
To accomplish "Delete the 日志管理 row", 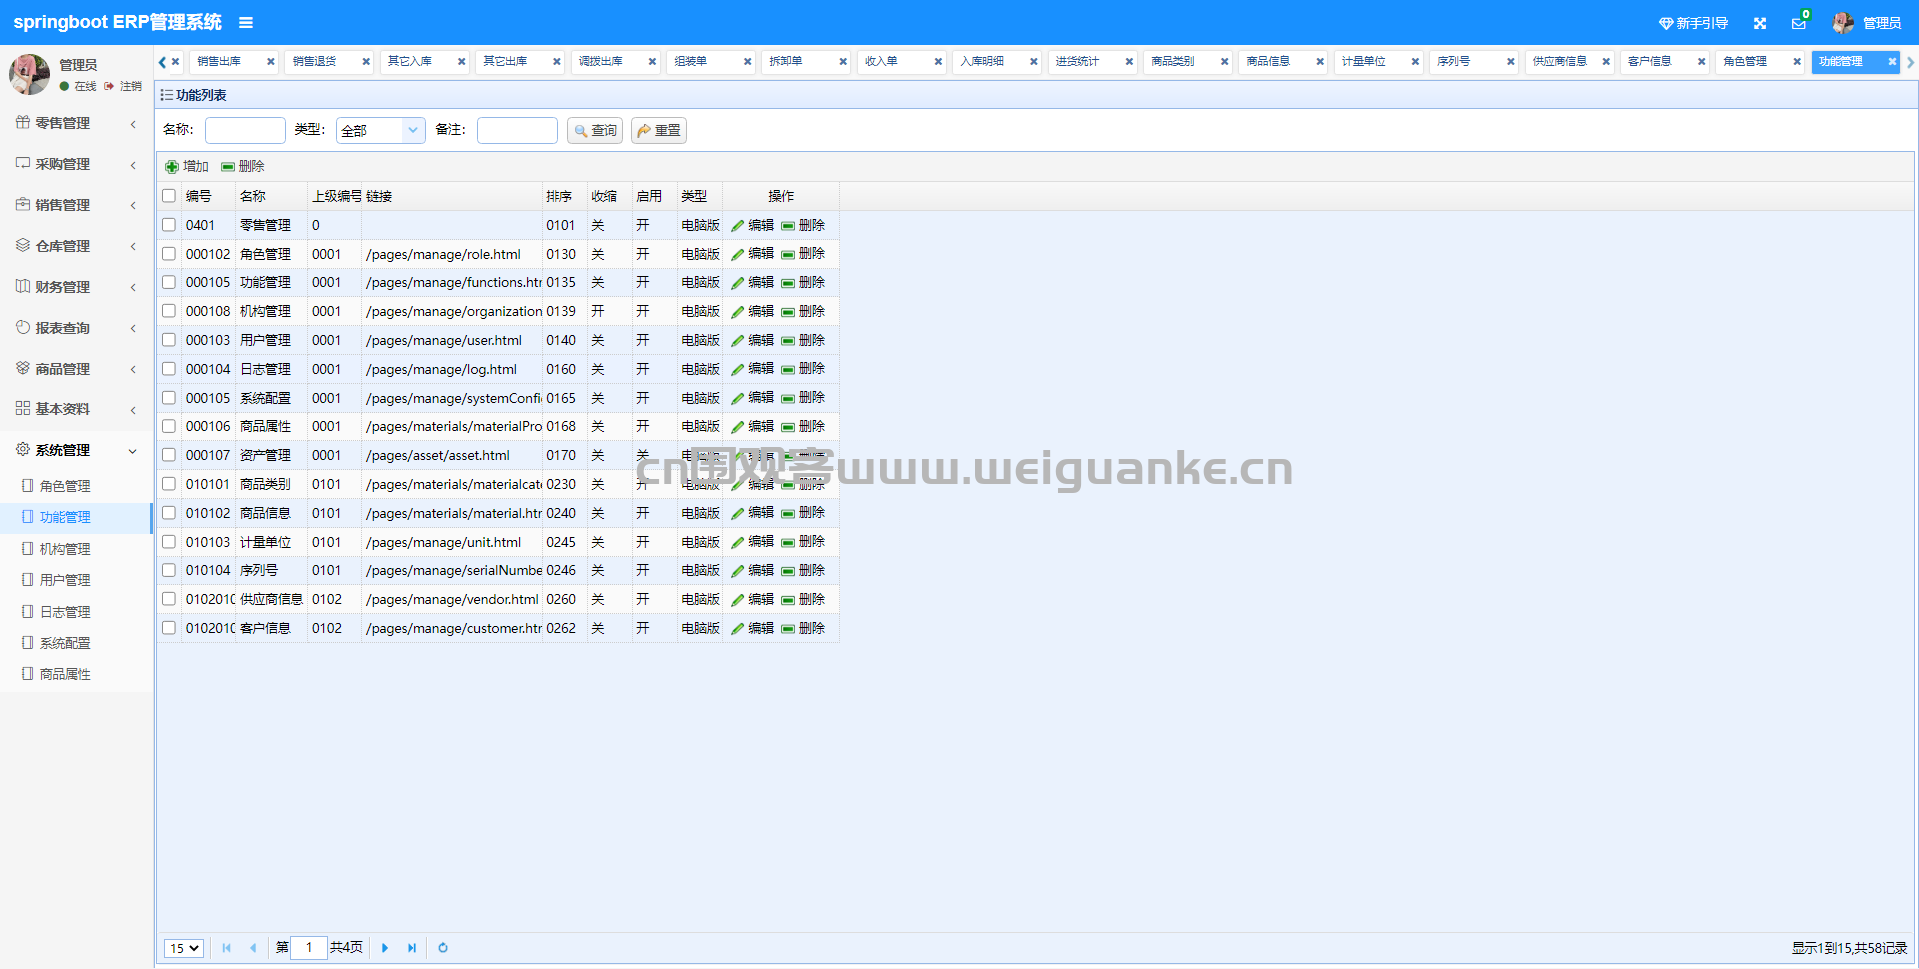I will point(803,369).
